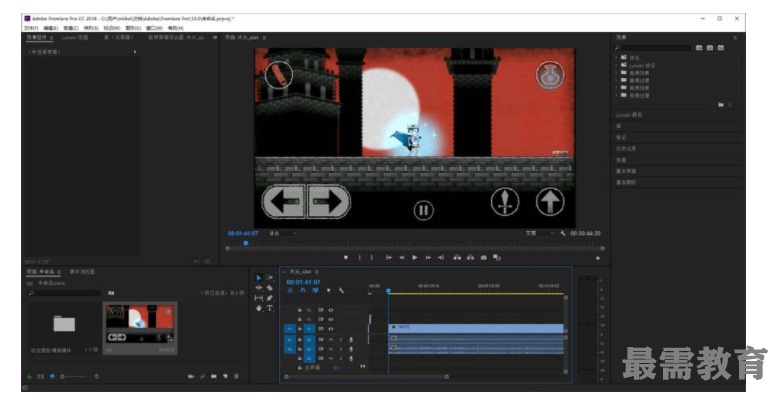Switch to the Lumetri 范围 tab
Image resolution: width=774 pixels, height=403 pixels.
tap(75, 38)
